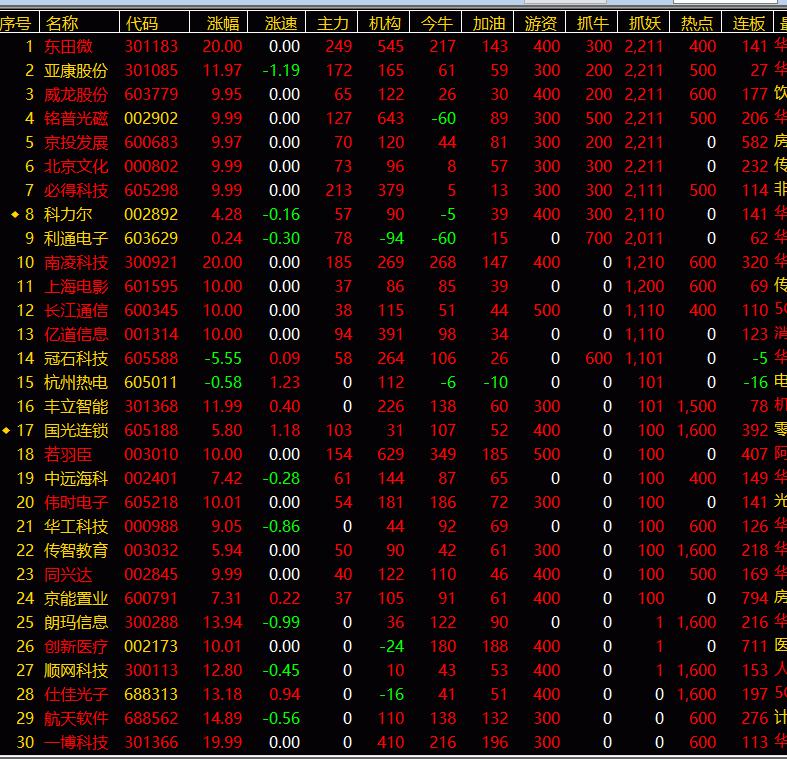Sort by the 机构 column header
The image size is (787, 759).
pyautogui.click(x=384, y=23)
